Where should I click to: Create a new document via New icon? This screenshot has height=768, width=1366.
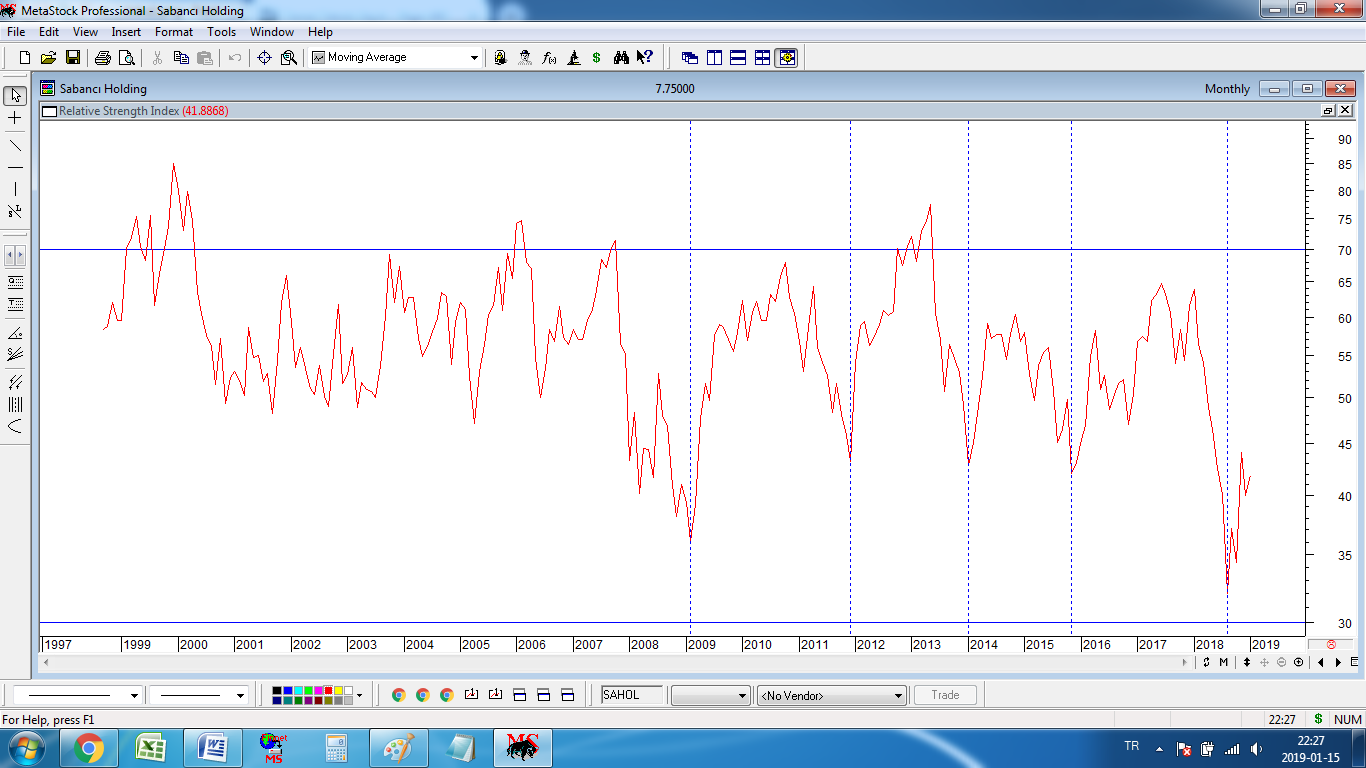coord(25,58)
